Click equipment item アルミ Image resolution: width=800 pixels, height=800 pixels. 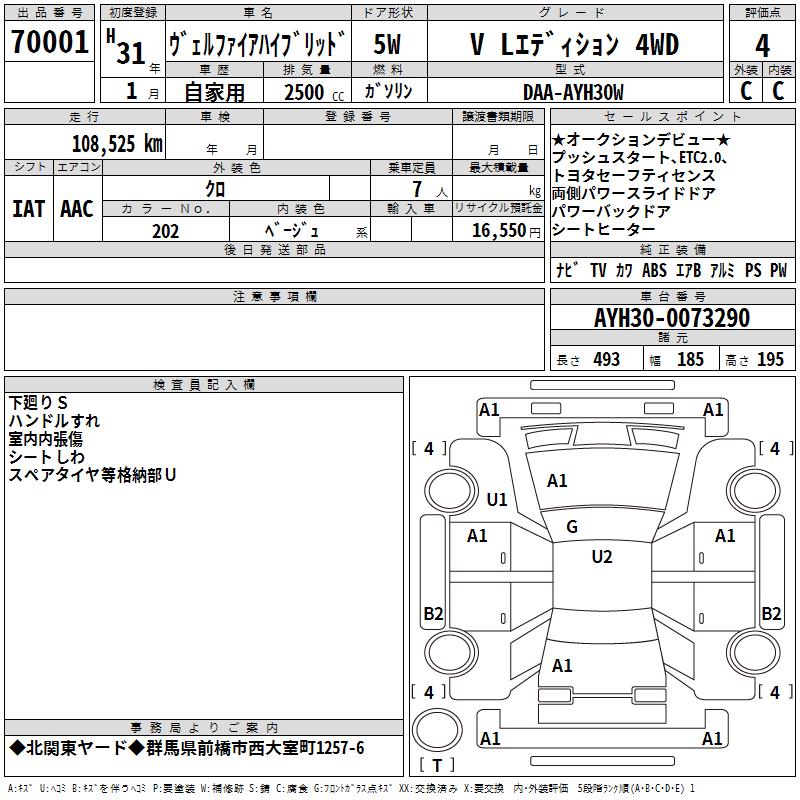tap(722, 270)
